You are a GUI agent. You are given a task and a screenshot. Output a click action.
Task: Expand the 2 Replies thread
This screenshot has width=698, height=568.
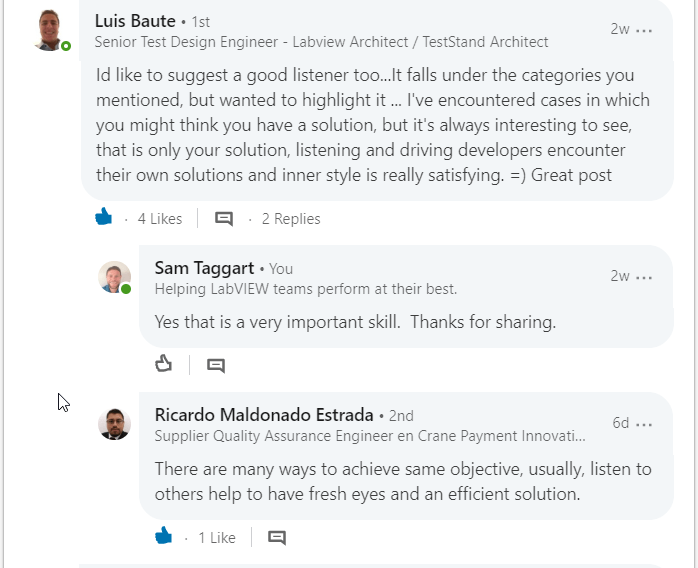click(291, 219)
